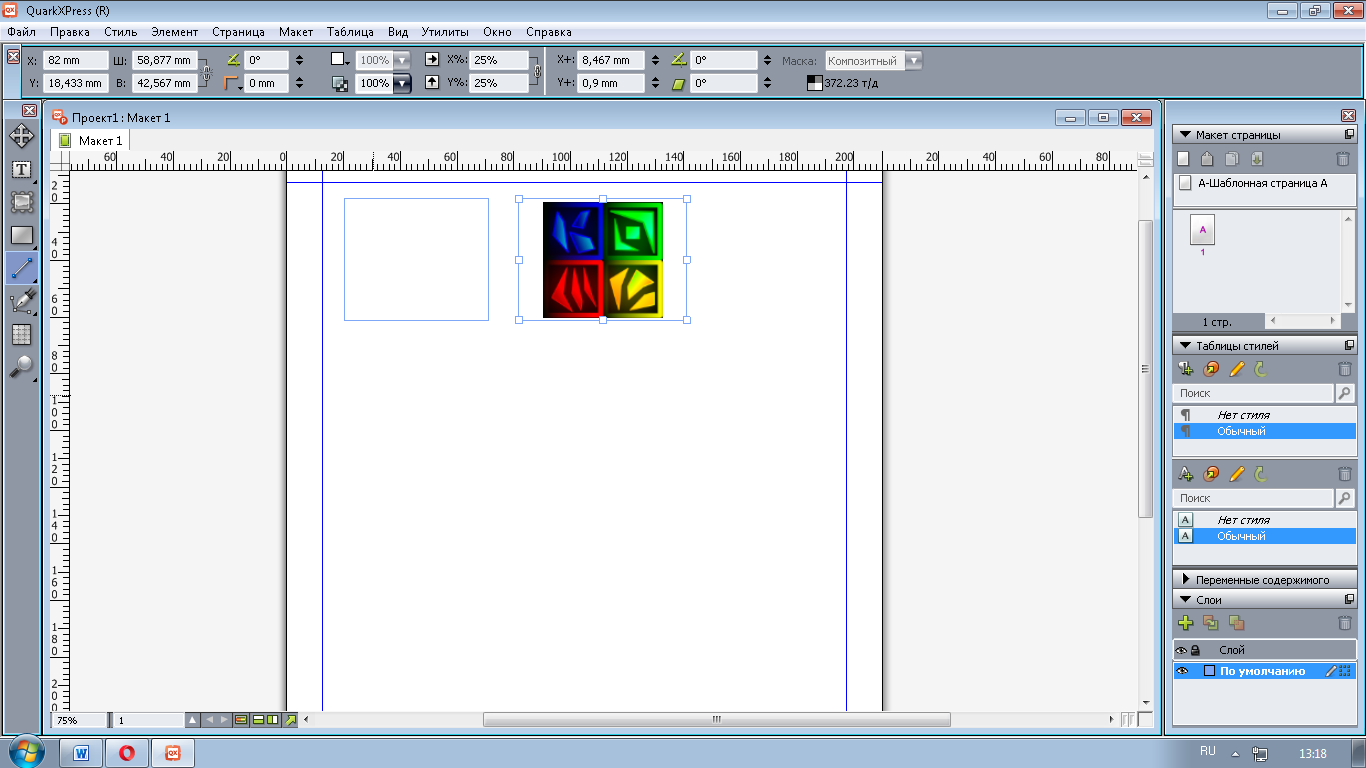Select the Table tool
Image resolution: width=1366 pixels, height=768 pixels.
(x=21, y=334)
